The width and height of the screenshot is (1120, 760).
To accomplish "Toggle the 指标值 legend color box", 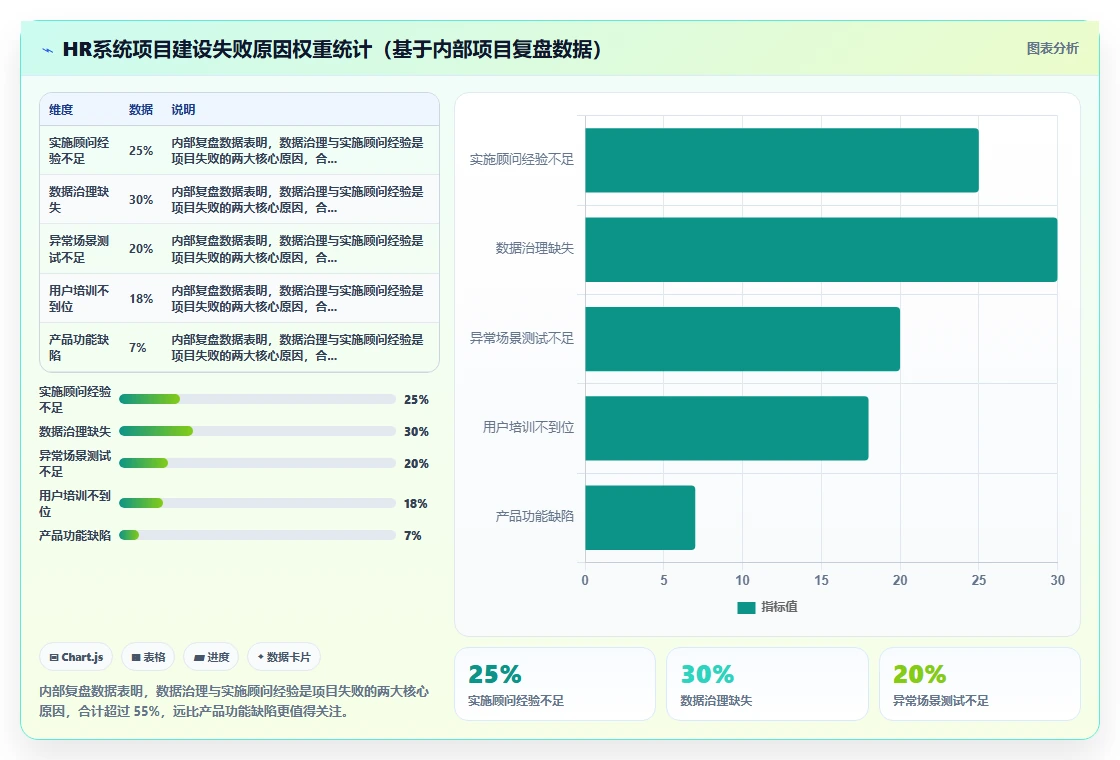I will [x=746, y=607].
